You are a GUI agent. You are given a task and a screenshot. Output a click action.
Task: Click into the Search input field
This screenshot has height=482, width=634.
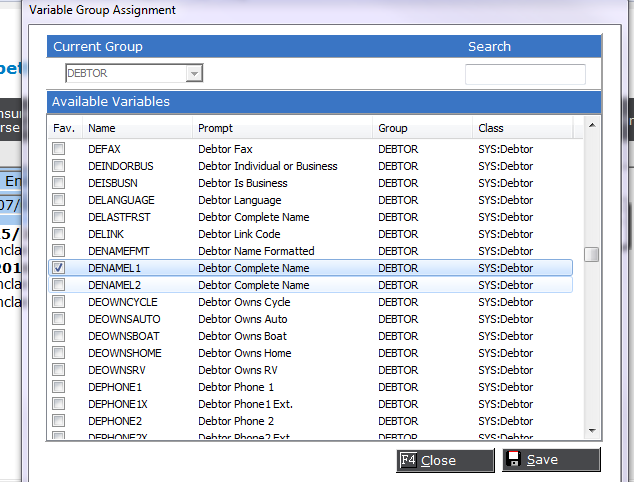tap(525, 74)
